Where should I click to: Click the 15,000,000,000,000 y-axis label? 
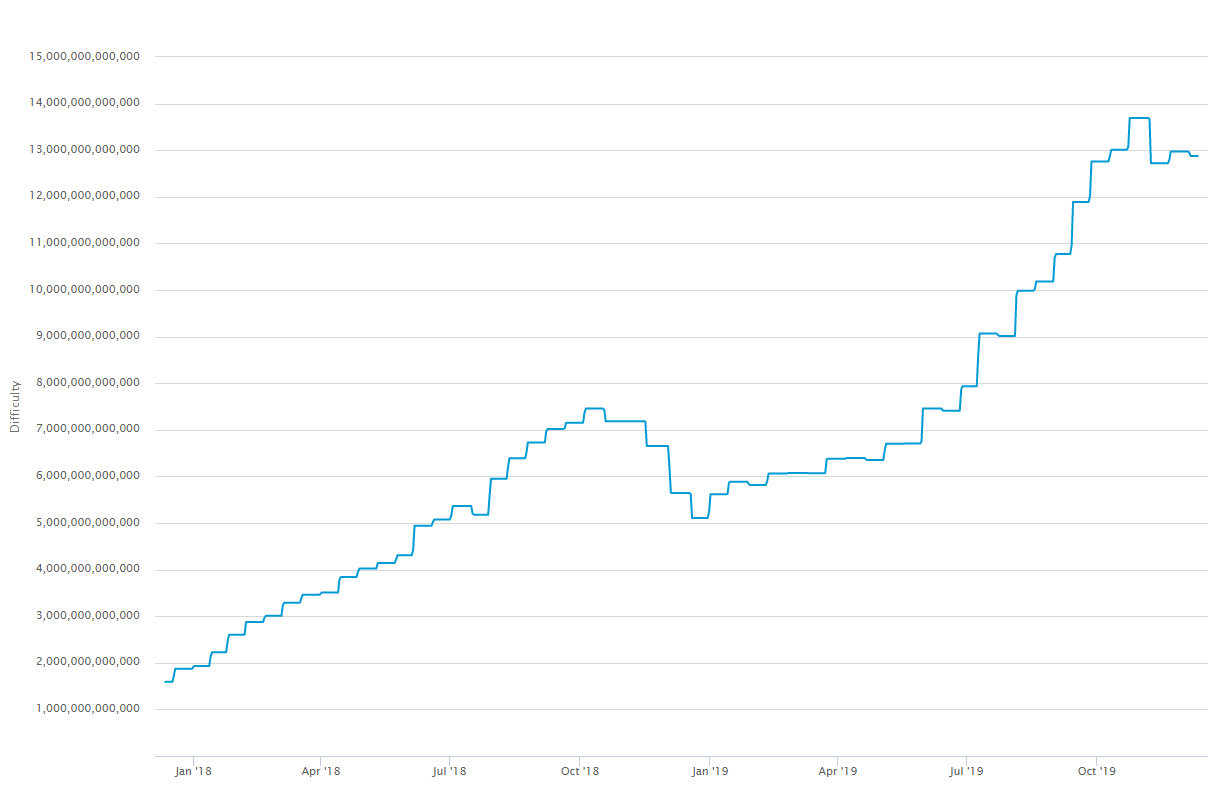[85, 56]
